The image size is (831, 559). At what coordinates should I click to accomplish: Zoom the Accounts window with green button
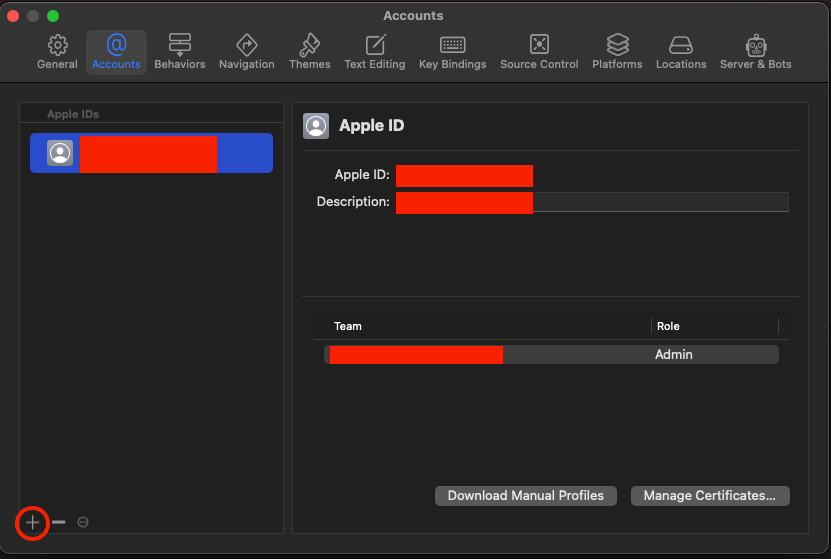tap(53, 16)
